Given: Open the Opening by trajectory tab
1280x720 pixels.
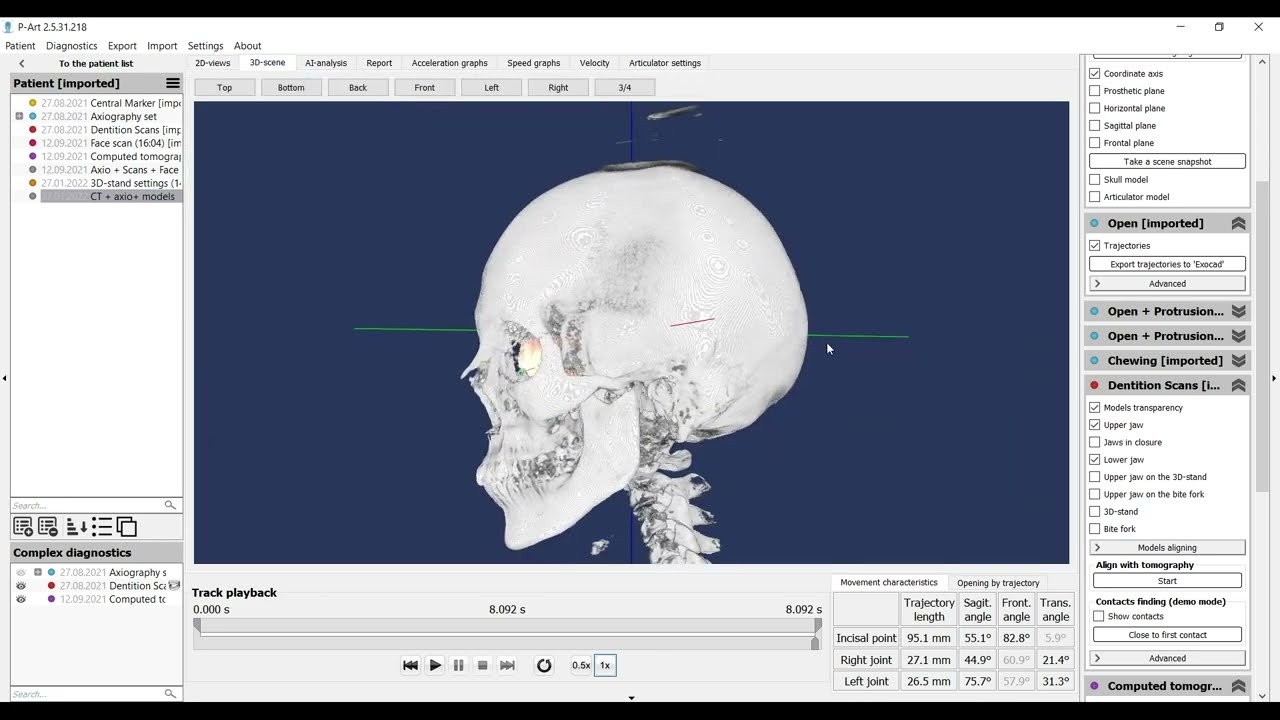Looking at the screenshot, I should (998, 583).
